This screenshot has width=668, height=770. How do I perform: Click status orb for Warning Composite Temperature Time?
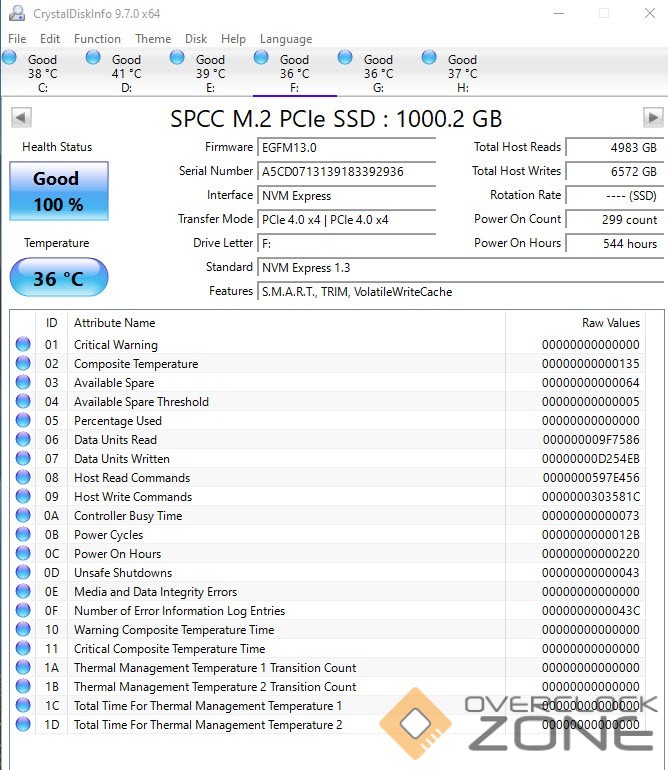coord(23,629)
